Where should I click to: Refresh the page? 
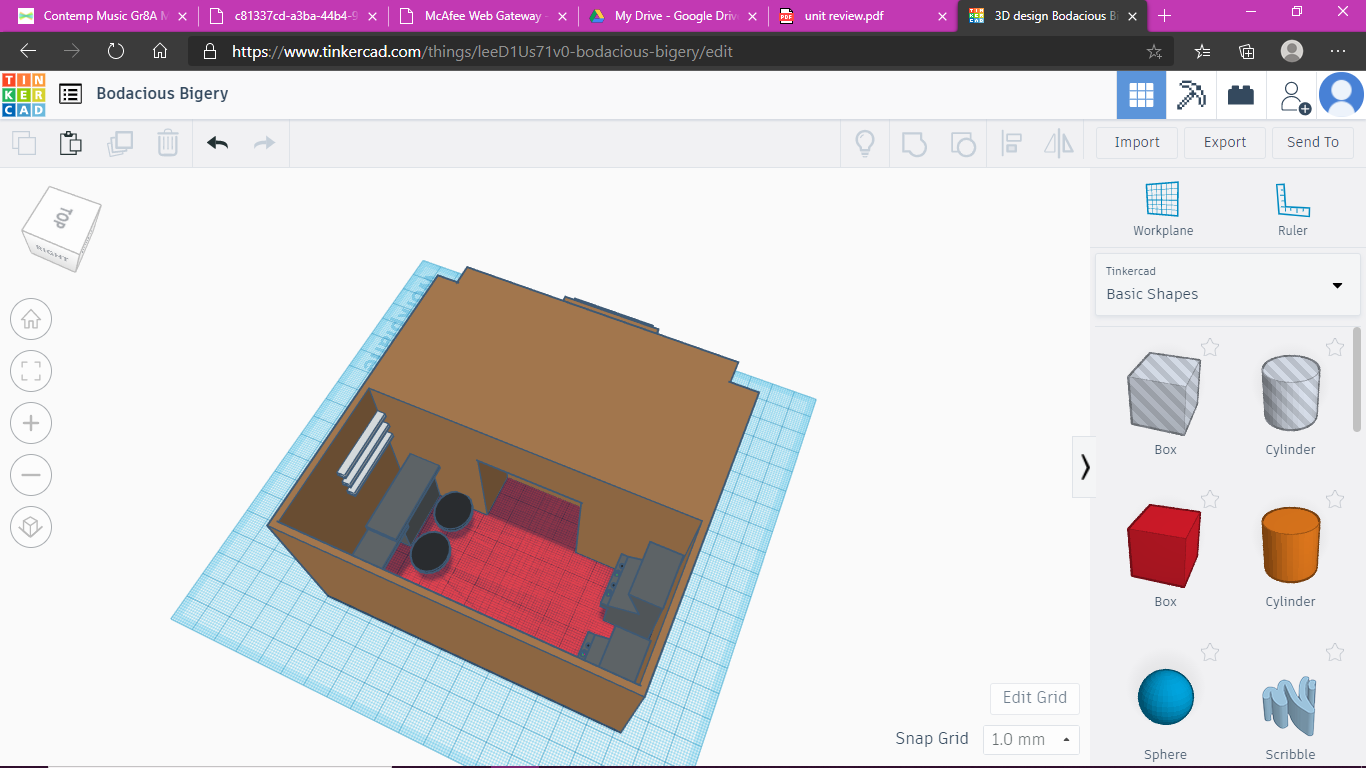click(x=116, y=52)
